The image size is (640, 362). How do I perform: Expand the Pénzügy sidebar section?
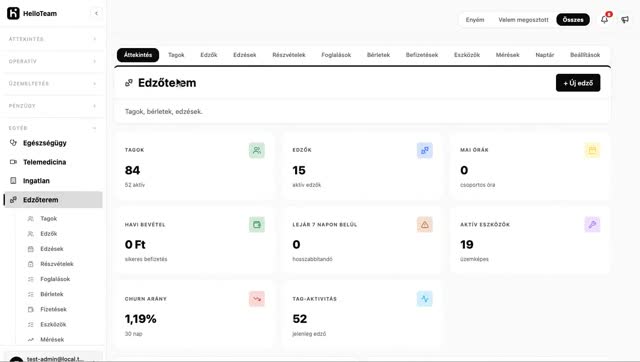(x=52, y=106)
